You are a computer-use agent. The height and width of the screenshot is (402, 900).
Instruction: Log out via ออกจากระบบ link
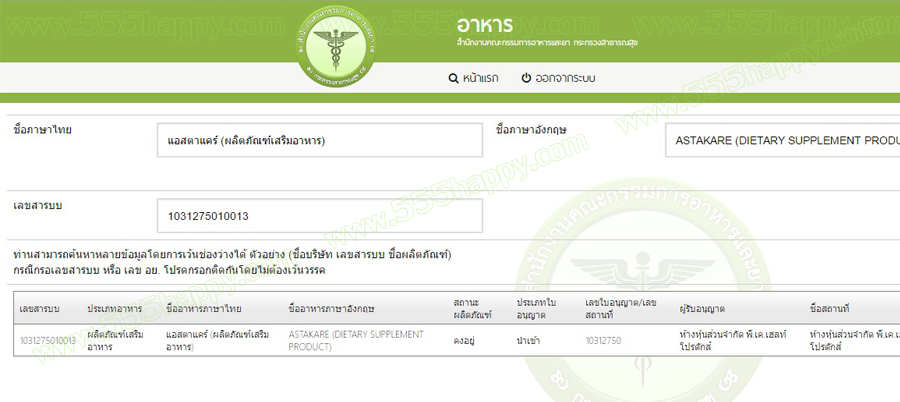tap(565, 78)
